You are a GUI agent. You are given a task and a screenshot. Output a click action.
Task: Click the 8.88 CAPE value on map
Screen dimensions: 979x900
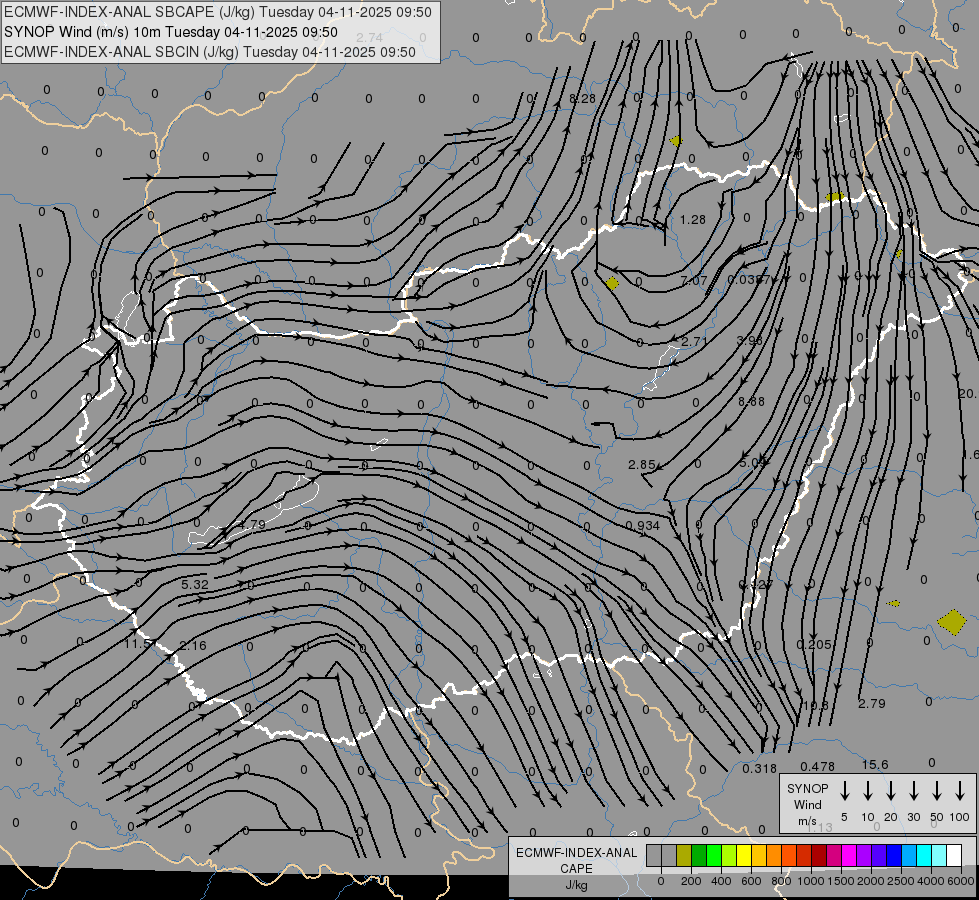pos(751,402)
